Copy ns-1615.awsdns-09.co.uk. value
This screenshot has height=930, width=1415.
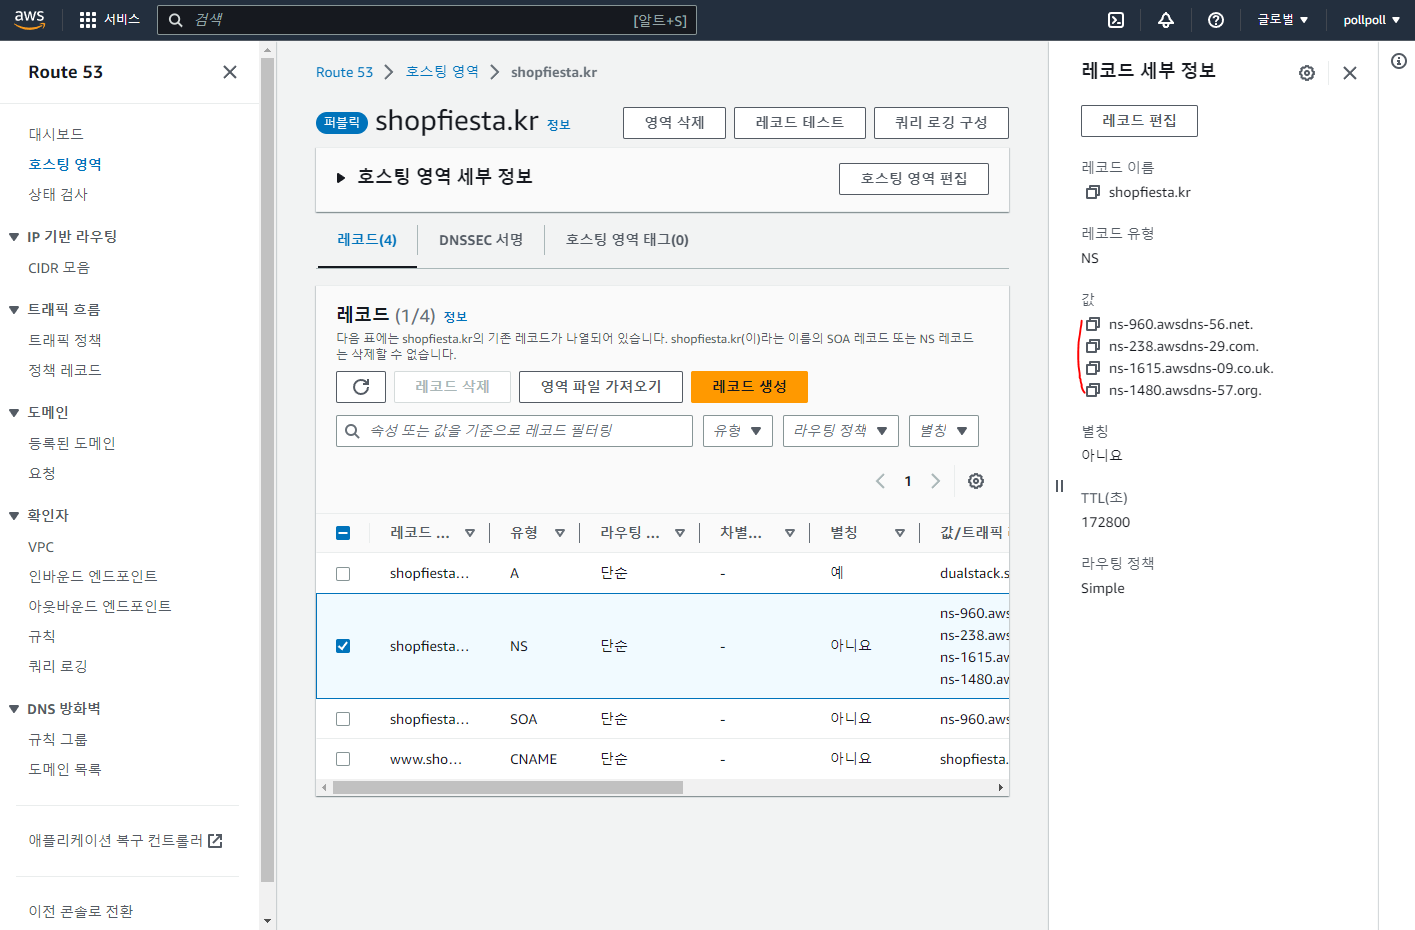[1093, 368]
